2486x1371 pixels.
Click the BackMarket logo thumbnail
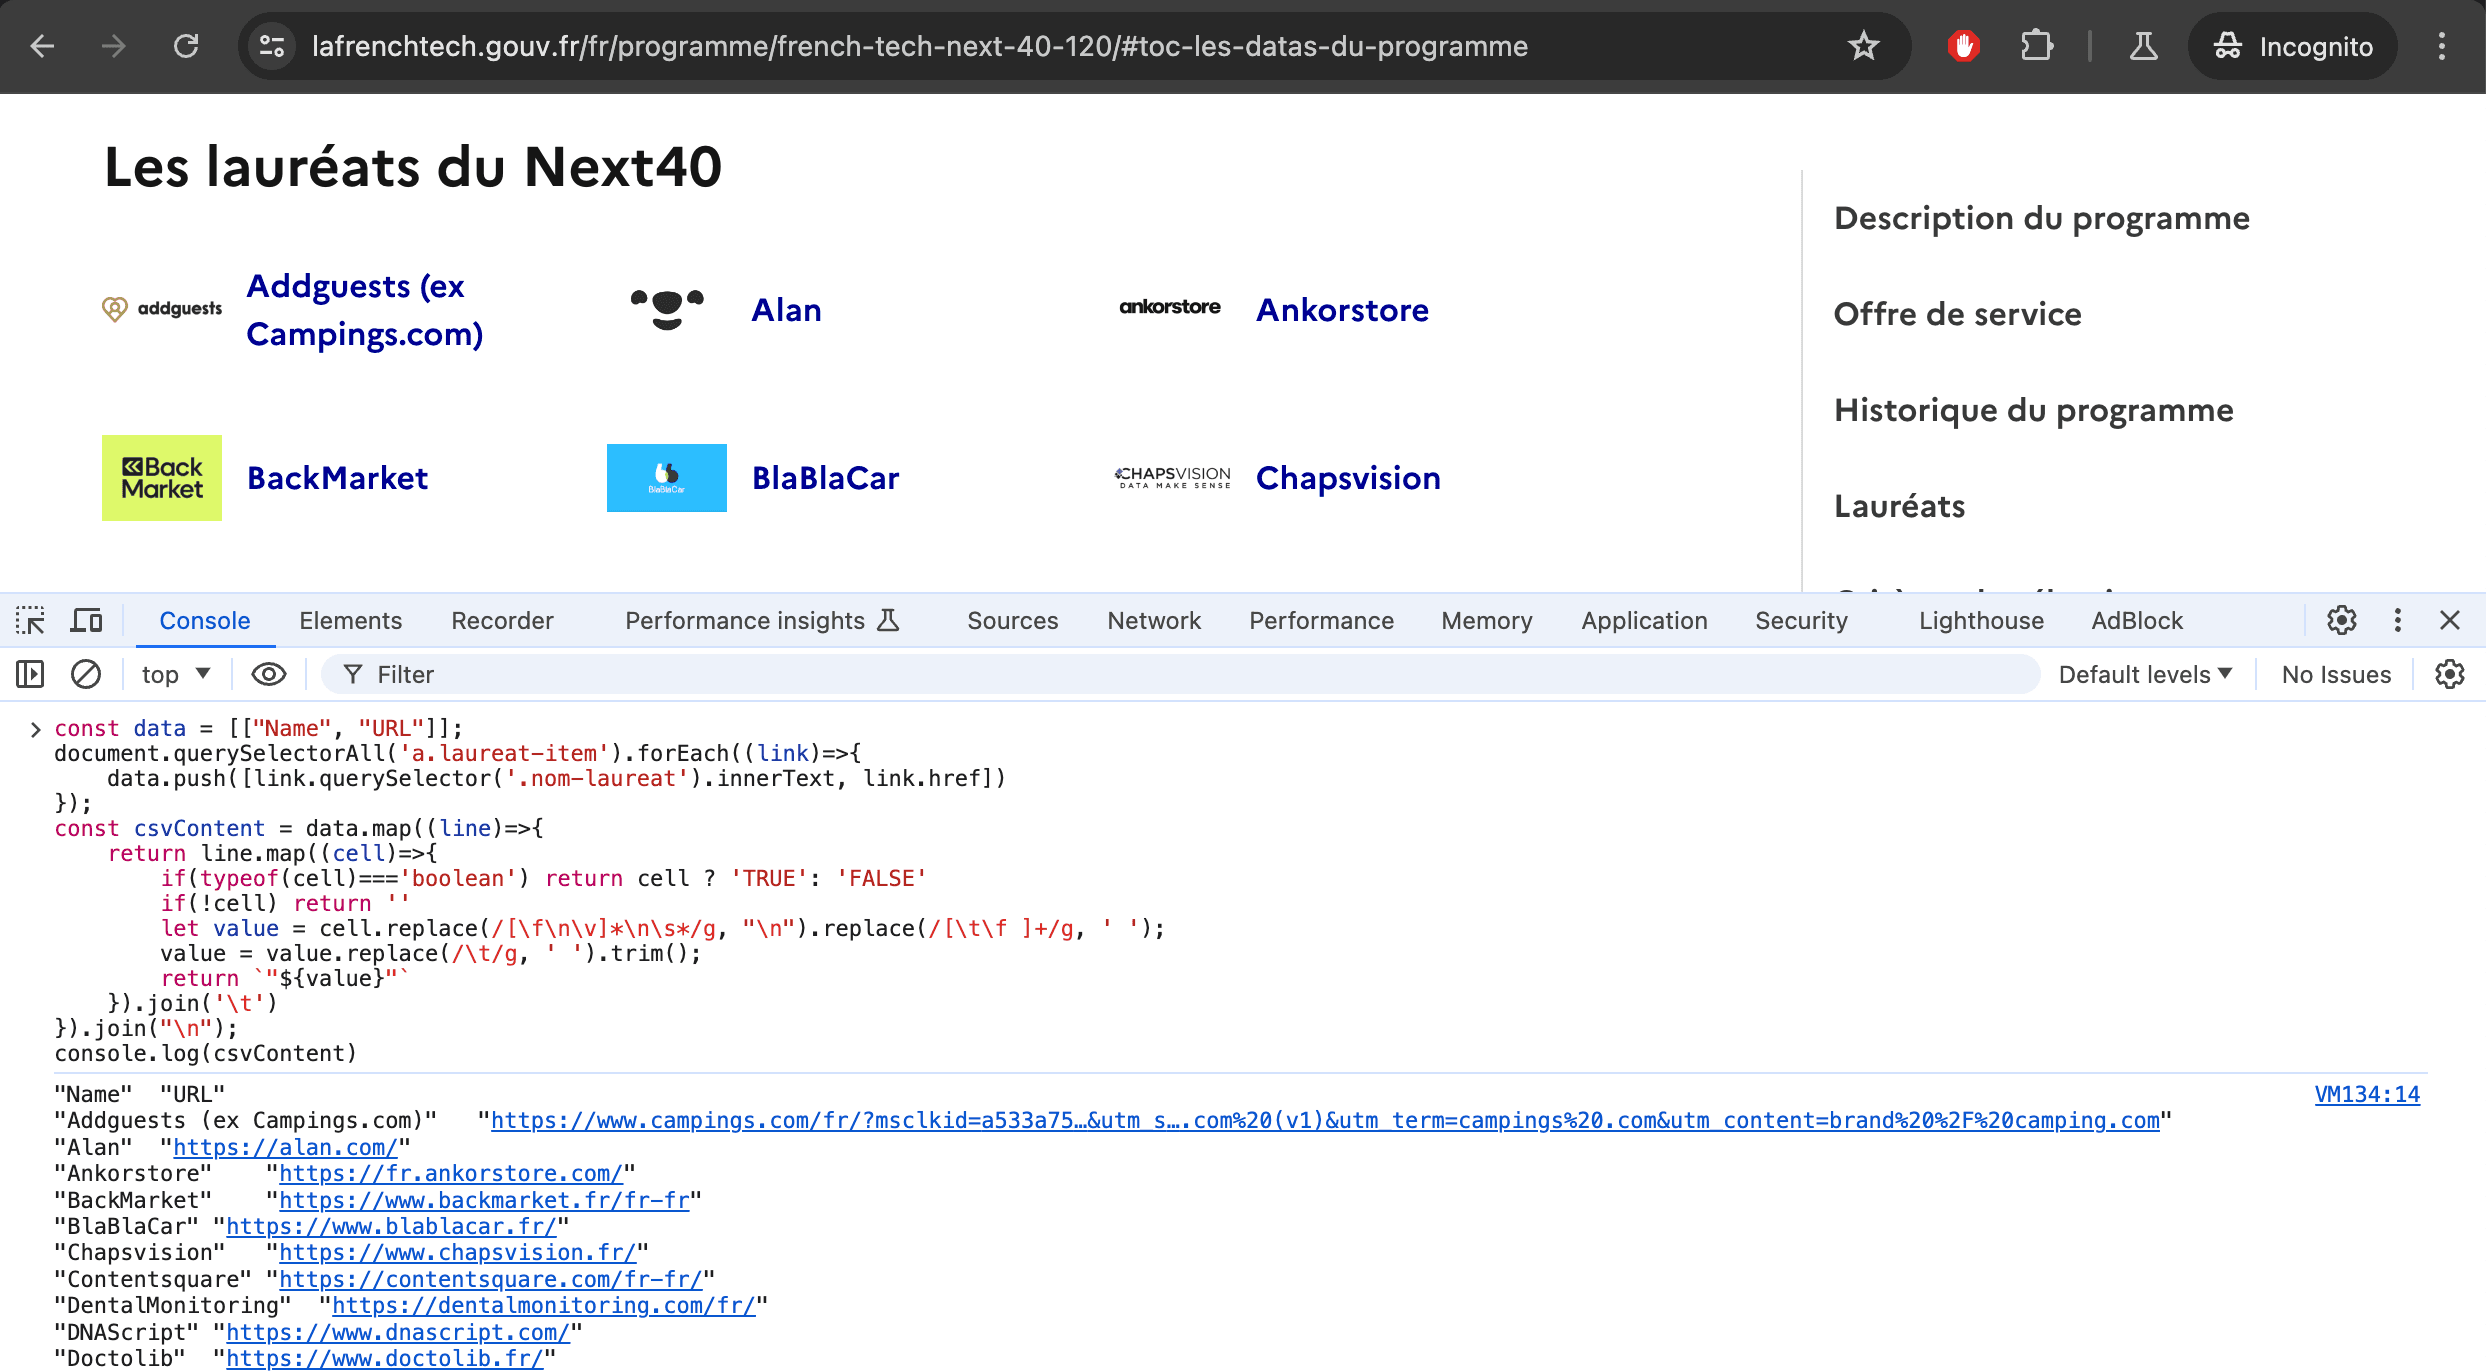tap(162, 478)
